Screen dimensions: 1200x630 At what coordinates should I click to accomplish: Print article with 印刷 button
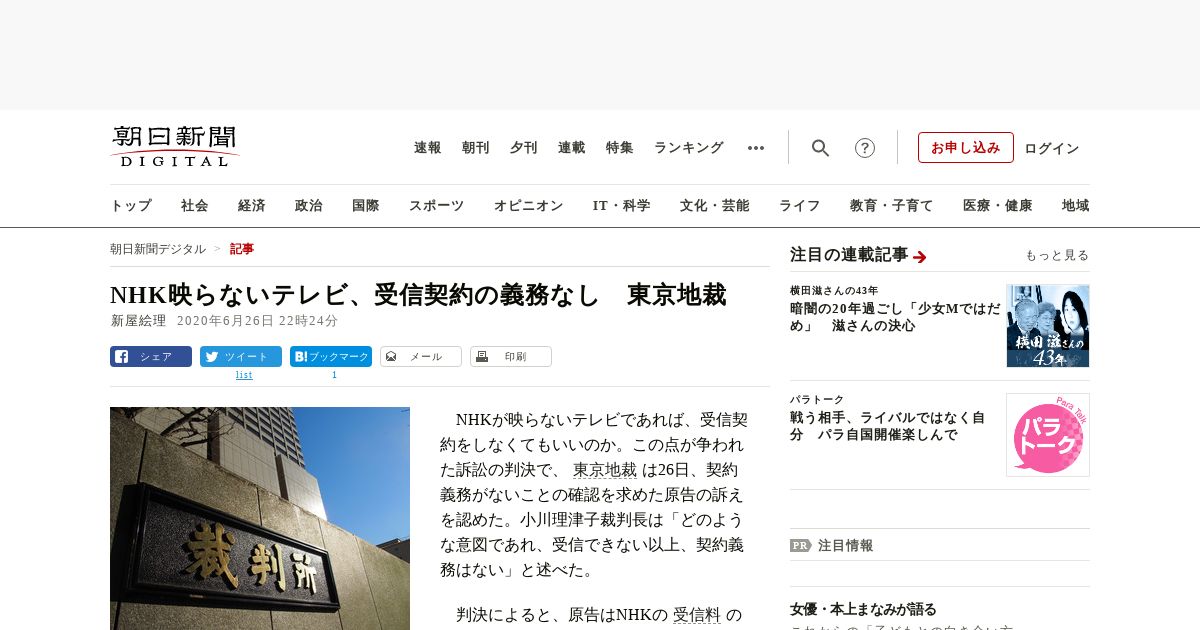point(511,356)
